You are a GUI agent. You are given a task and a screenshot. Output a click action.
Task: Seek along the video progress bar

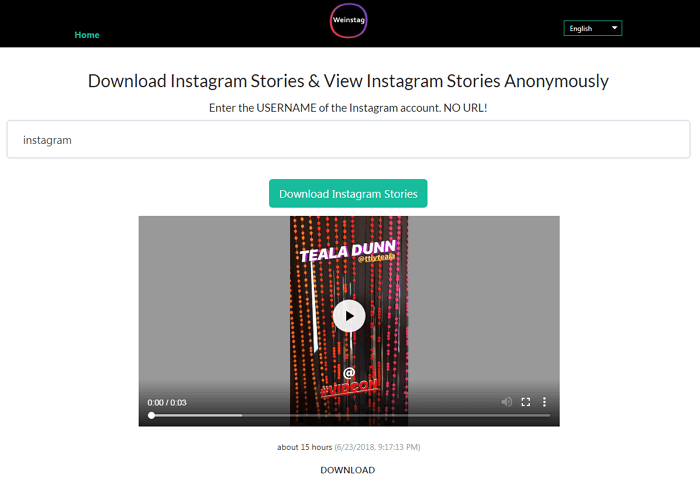(x=351, y=415)
